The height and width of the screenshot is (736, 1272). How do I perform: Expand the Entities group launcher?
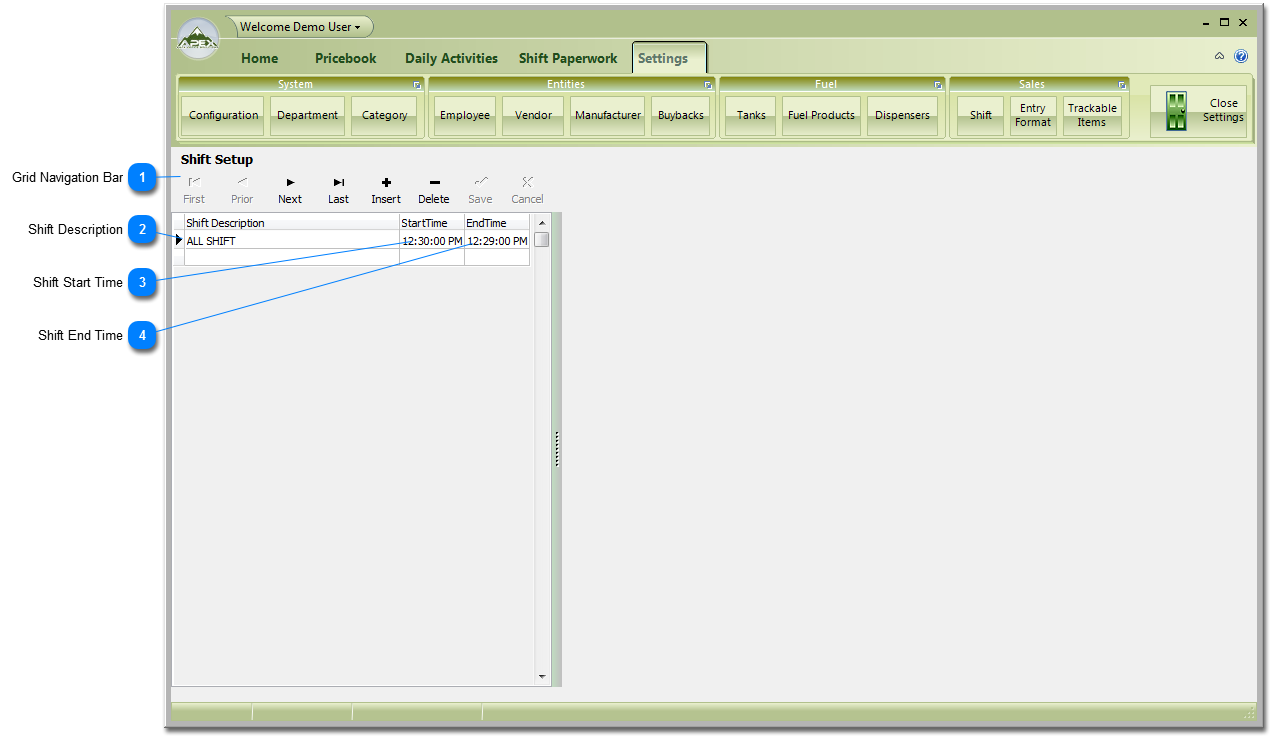(x=708, y=85)
